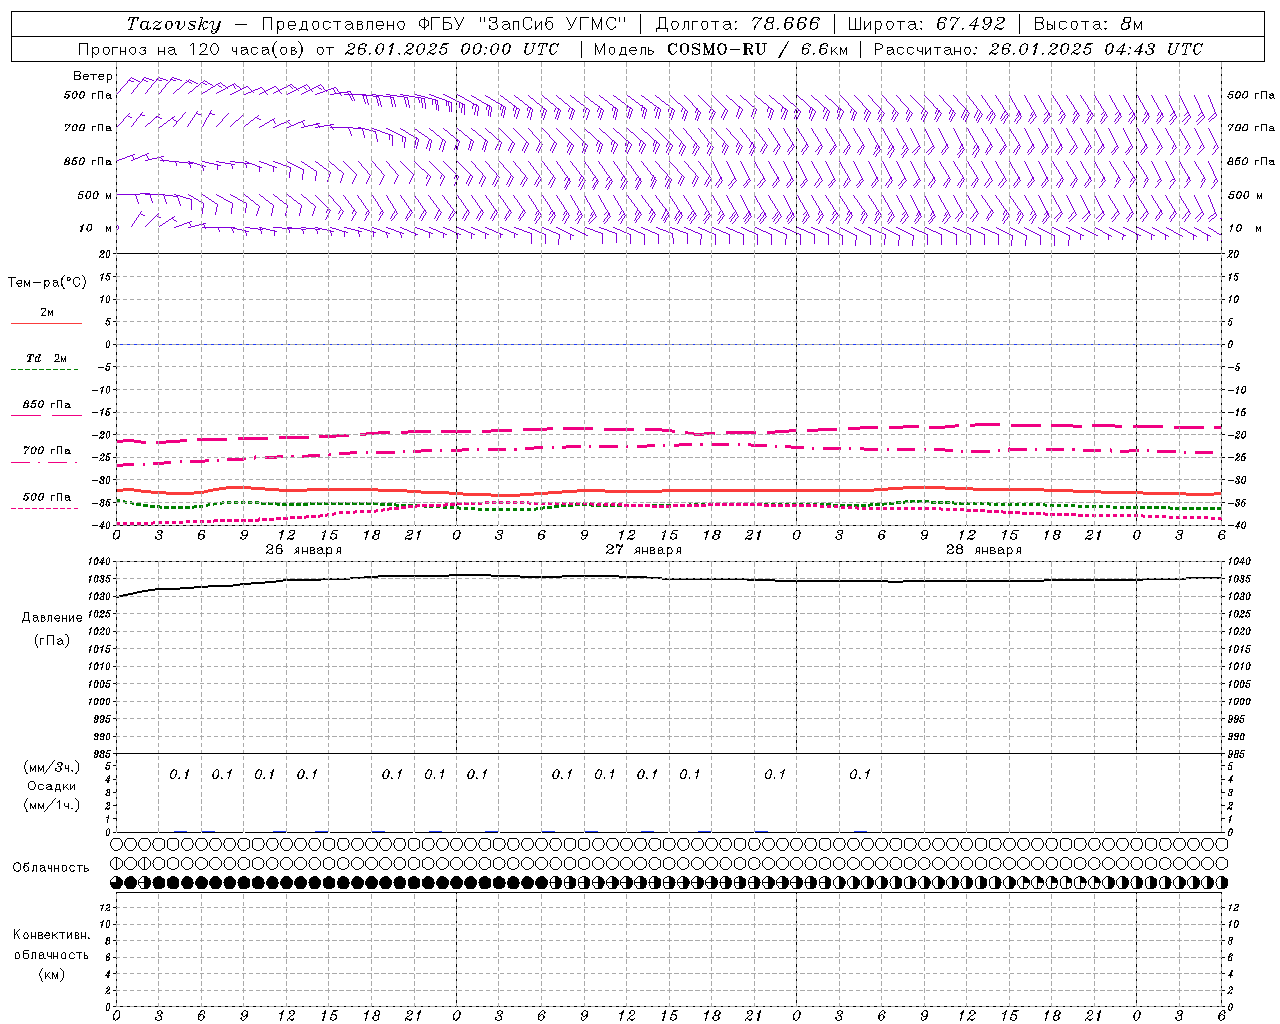
Task: Click the "27 января" date label
Action: point(644,550)
